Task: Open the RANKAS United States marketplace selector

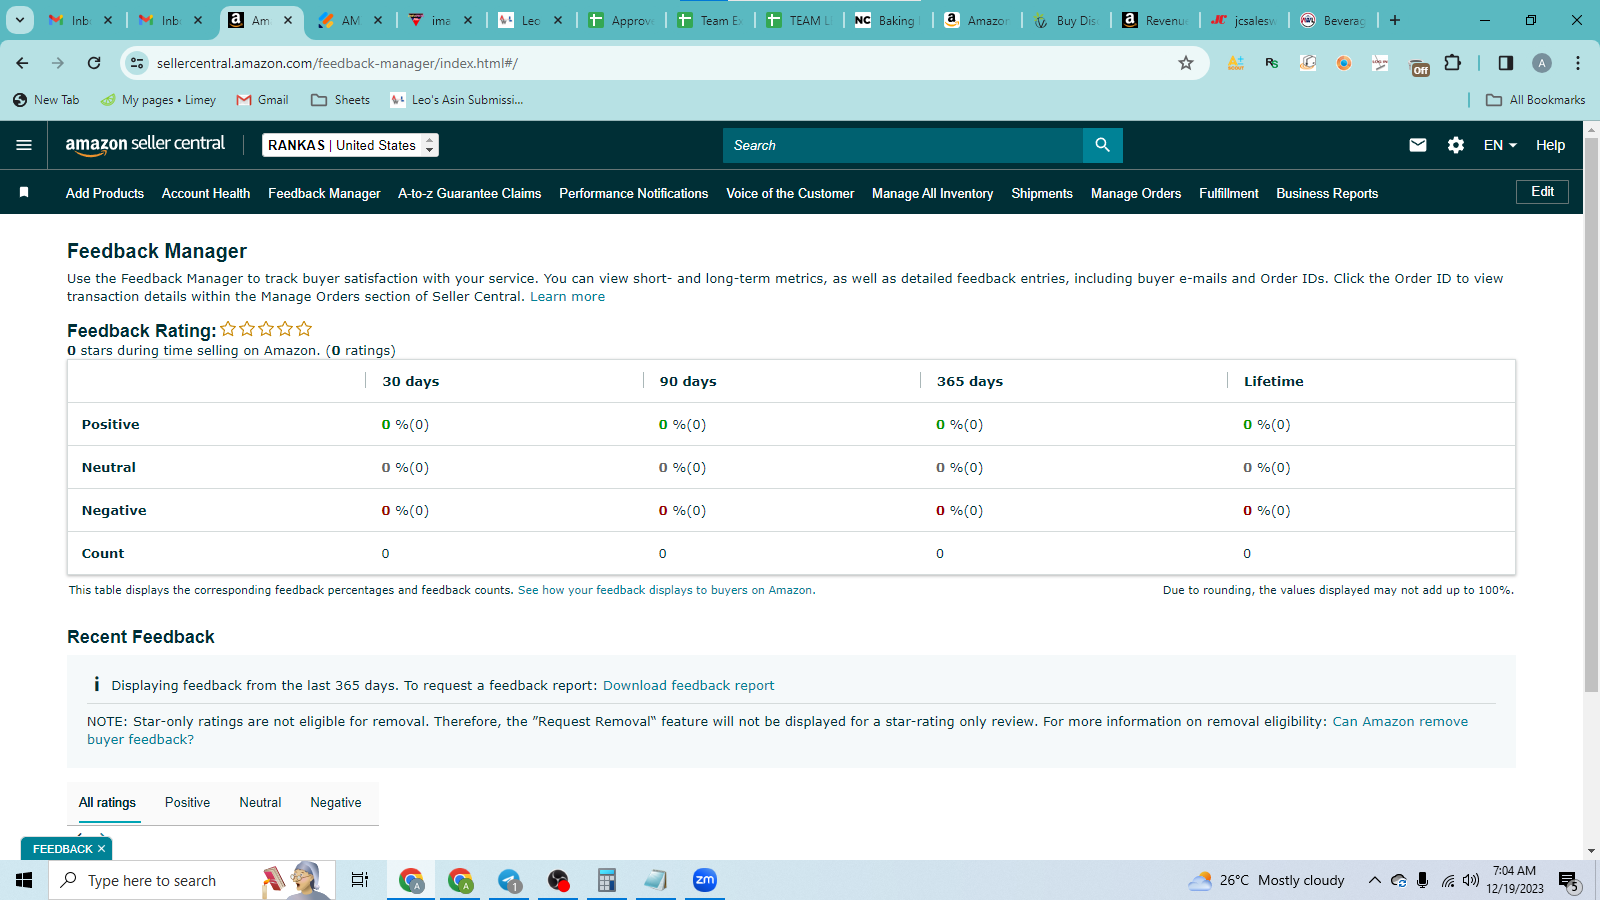Action: tap(350, 145)
